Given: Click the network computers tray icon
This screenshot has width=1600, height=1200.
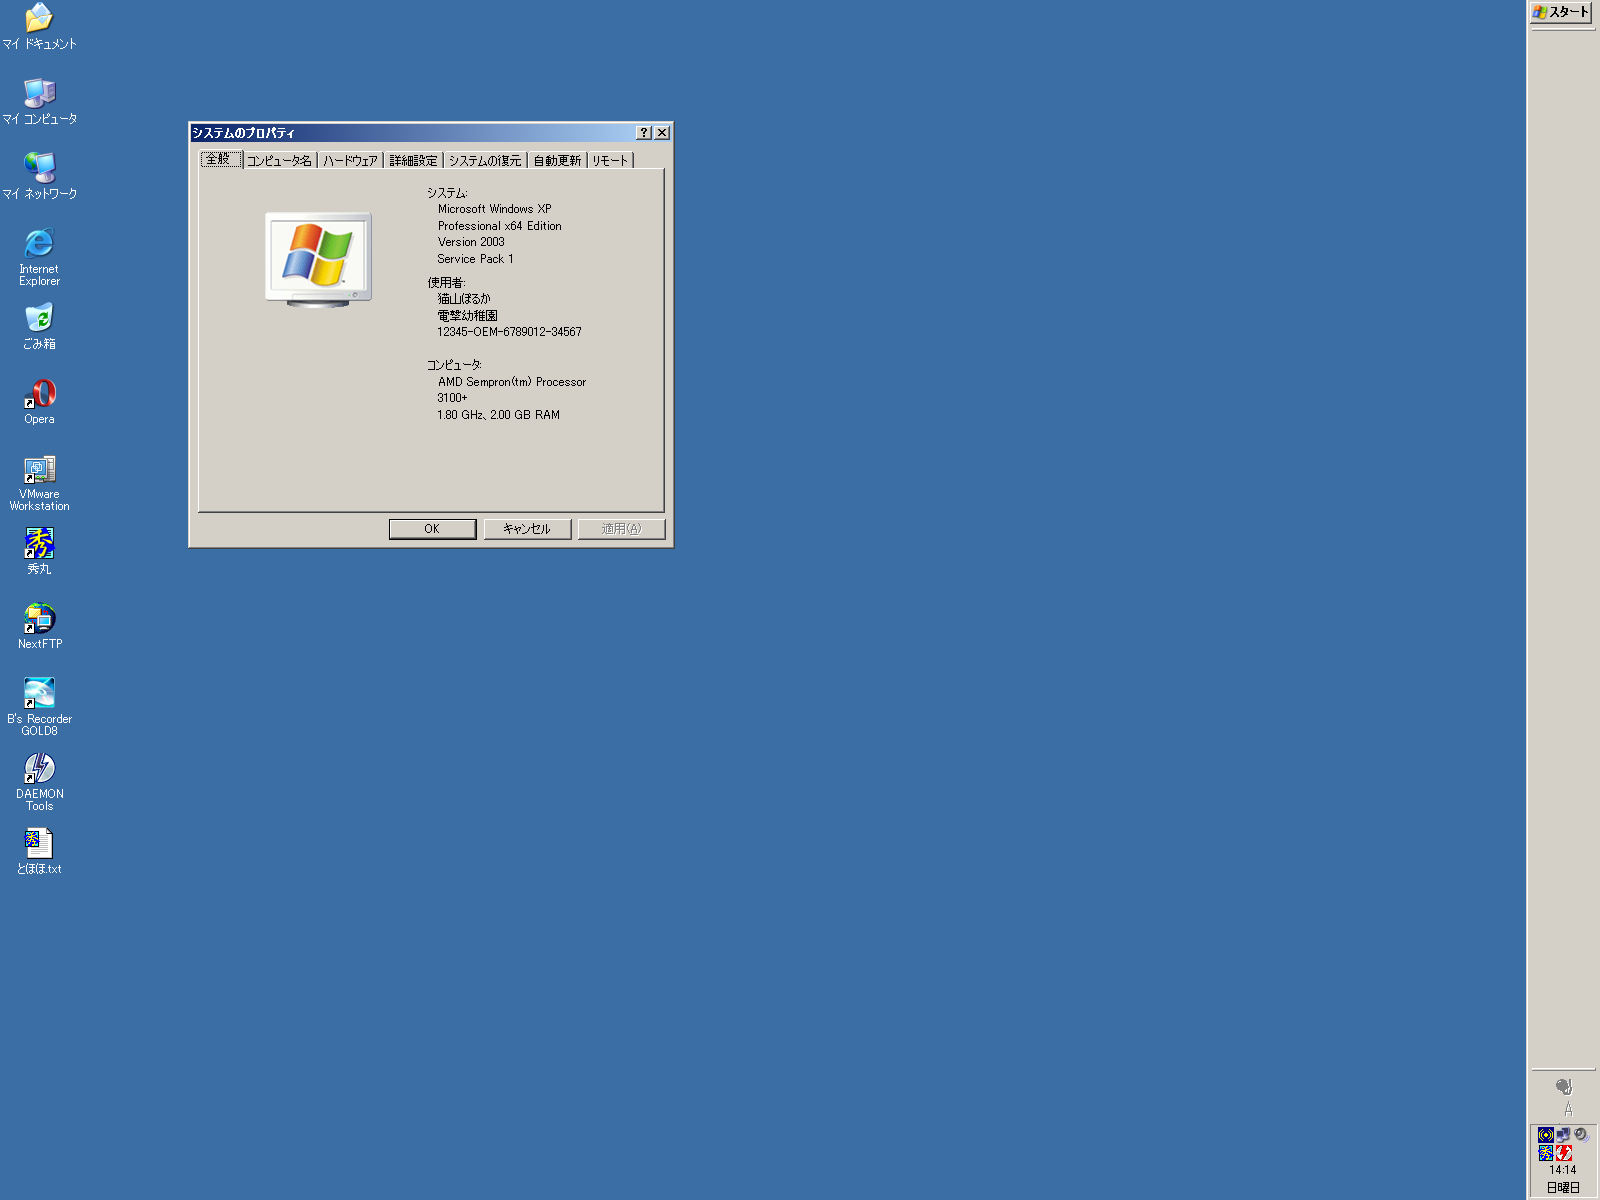Looking at the screenshot, I should click(1563, 1135).
